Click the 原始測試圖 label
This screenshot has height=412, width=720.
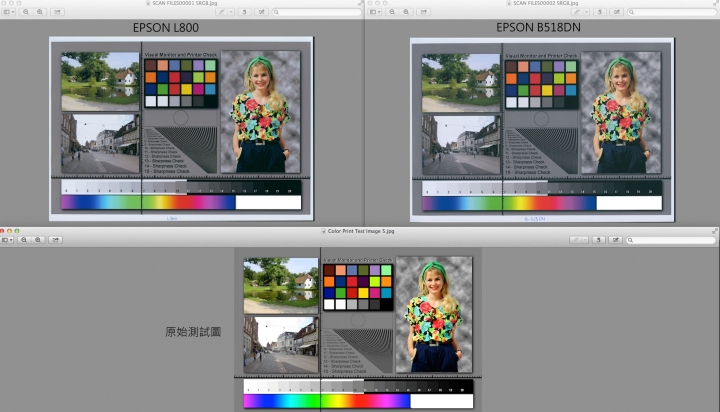[193, 332]
